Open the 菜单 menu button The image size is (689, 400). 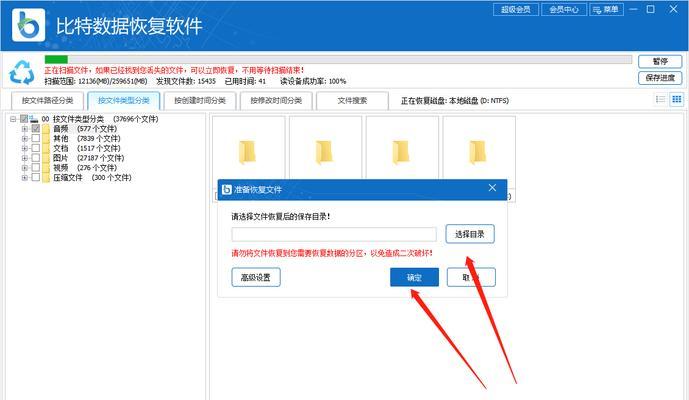click(606, 10)
